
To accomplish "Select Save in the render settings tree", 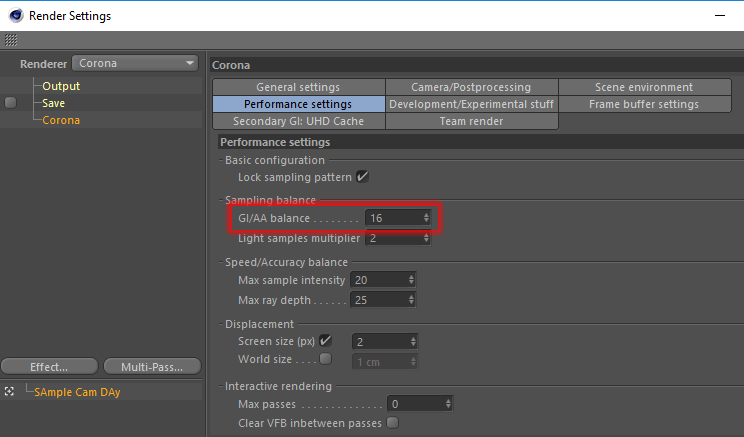I will [x=53, y=103].
